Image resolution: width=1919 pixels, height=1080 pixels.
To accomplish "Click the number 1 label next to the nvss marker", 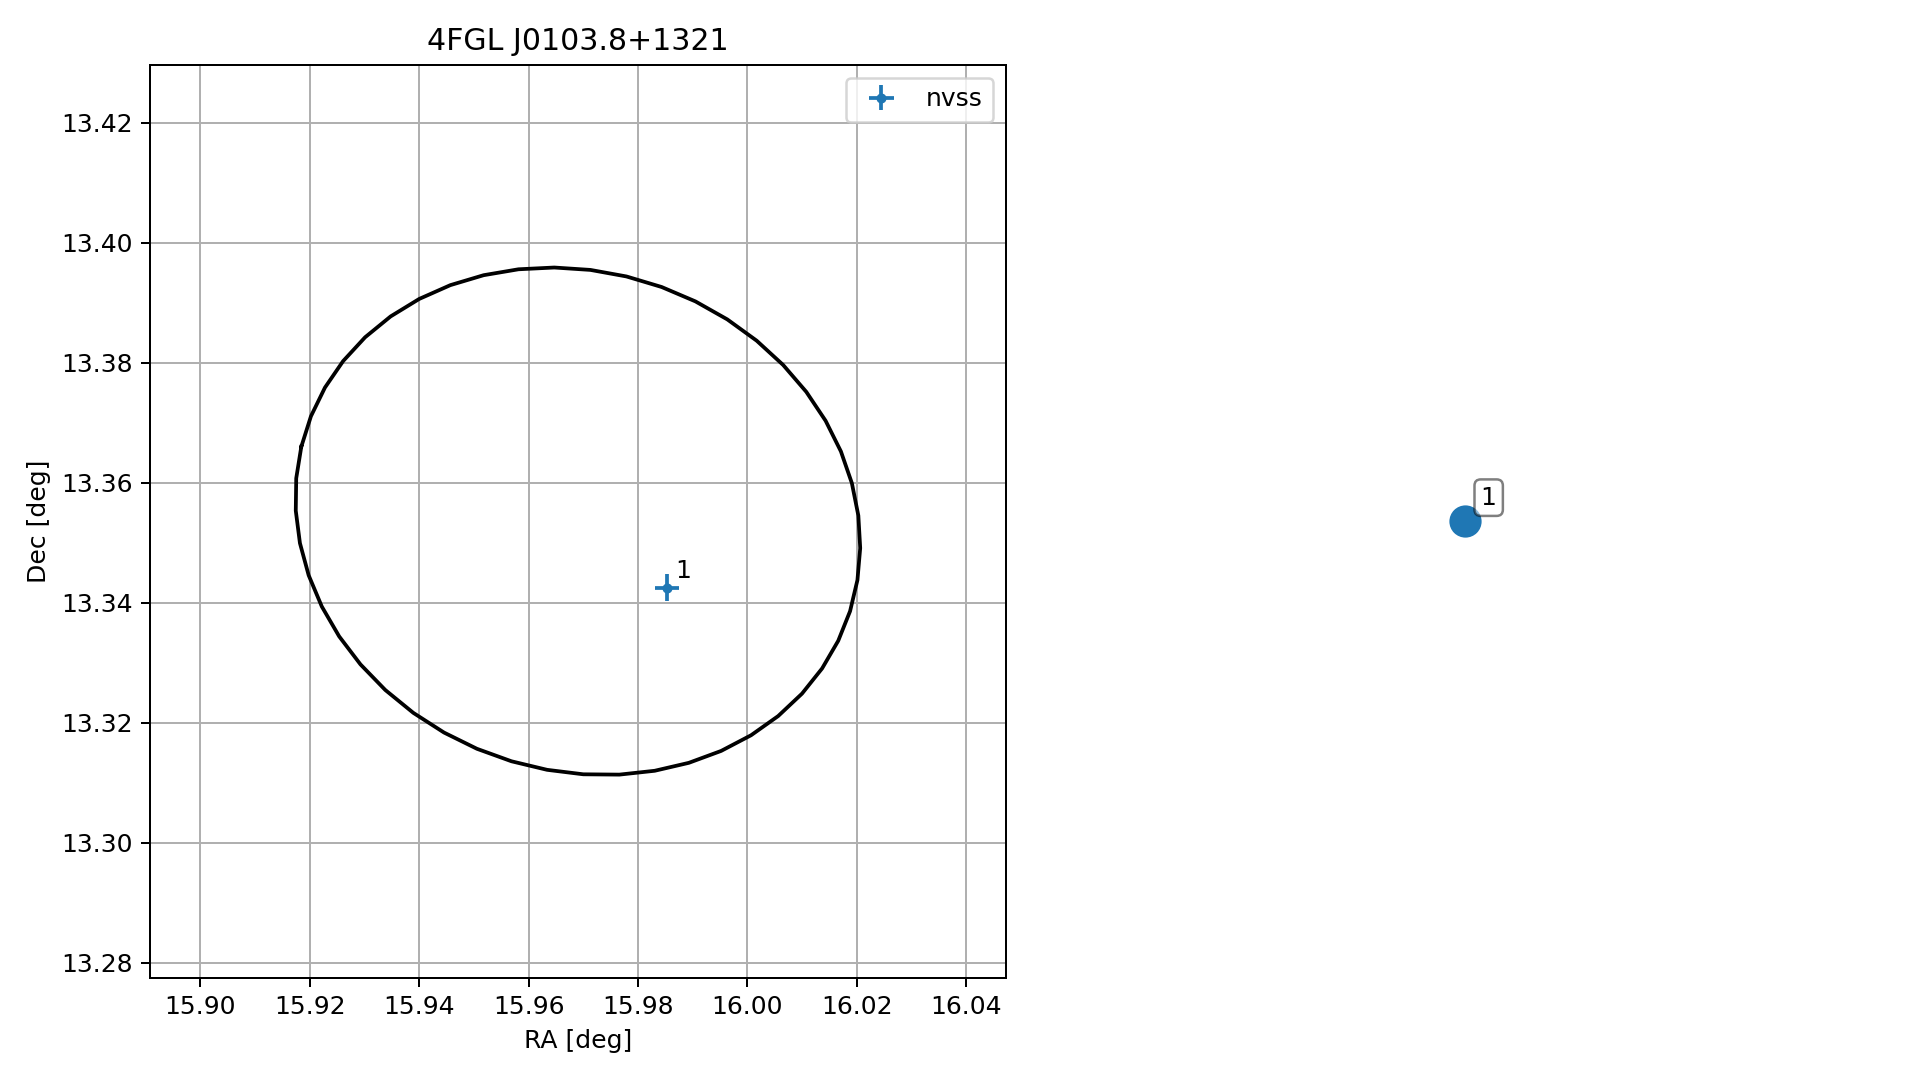I will (x=684, y=570).
